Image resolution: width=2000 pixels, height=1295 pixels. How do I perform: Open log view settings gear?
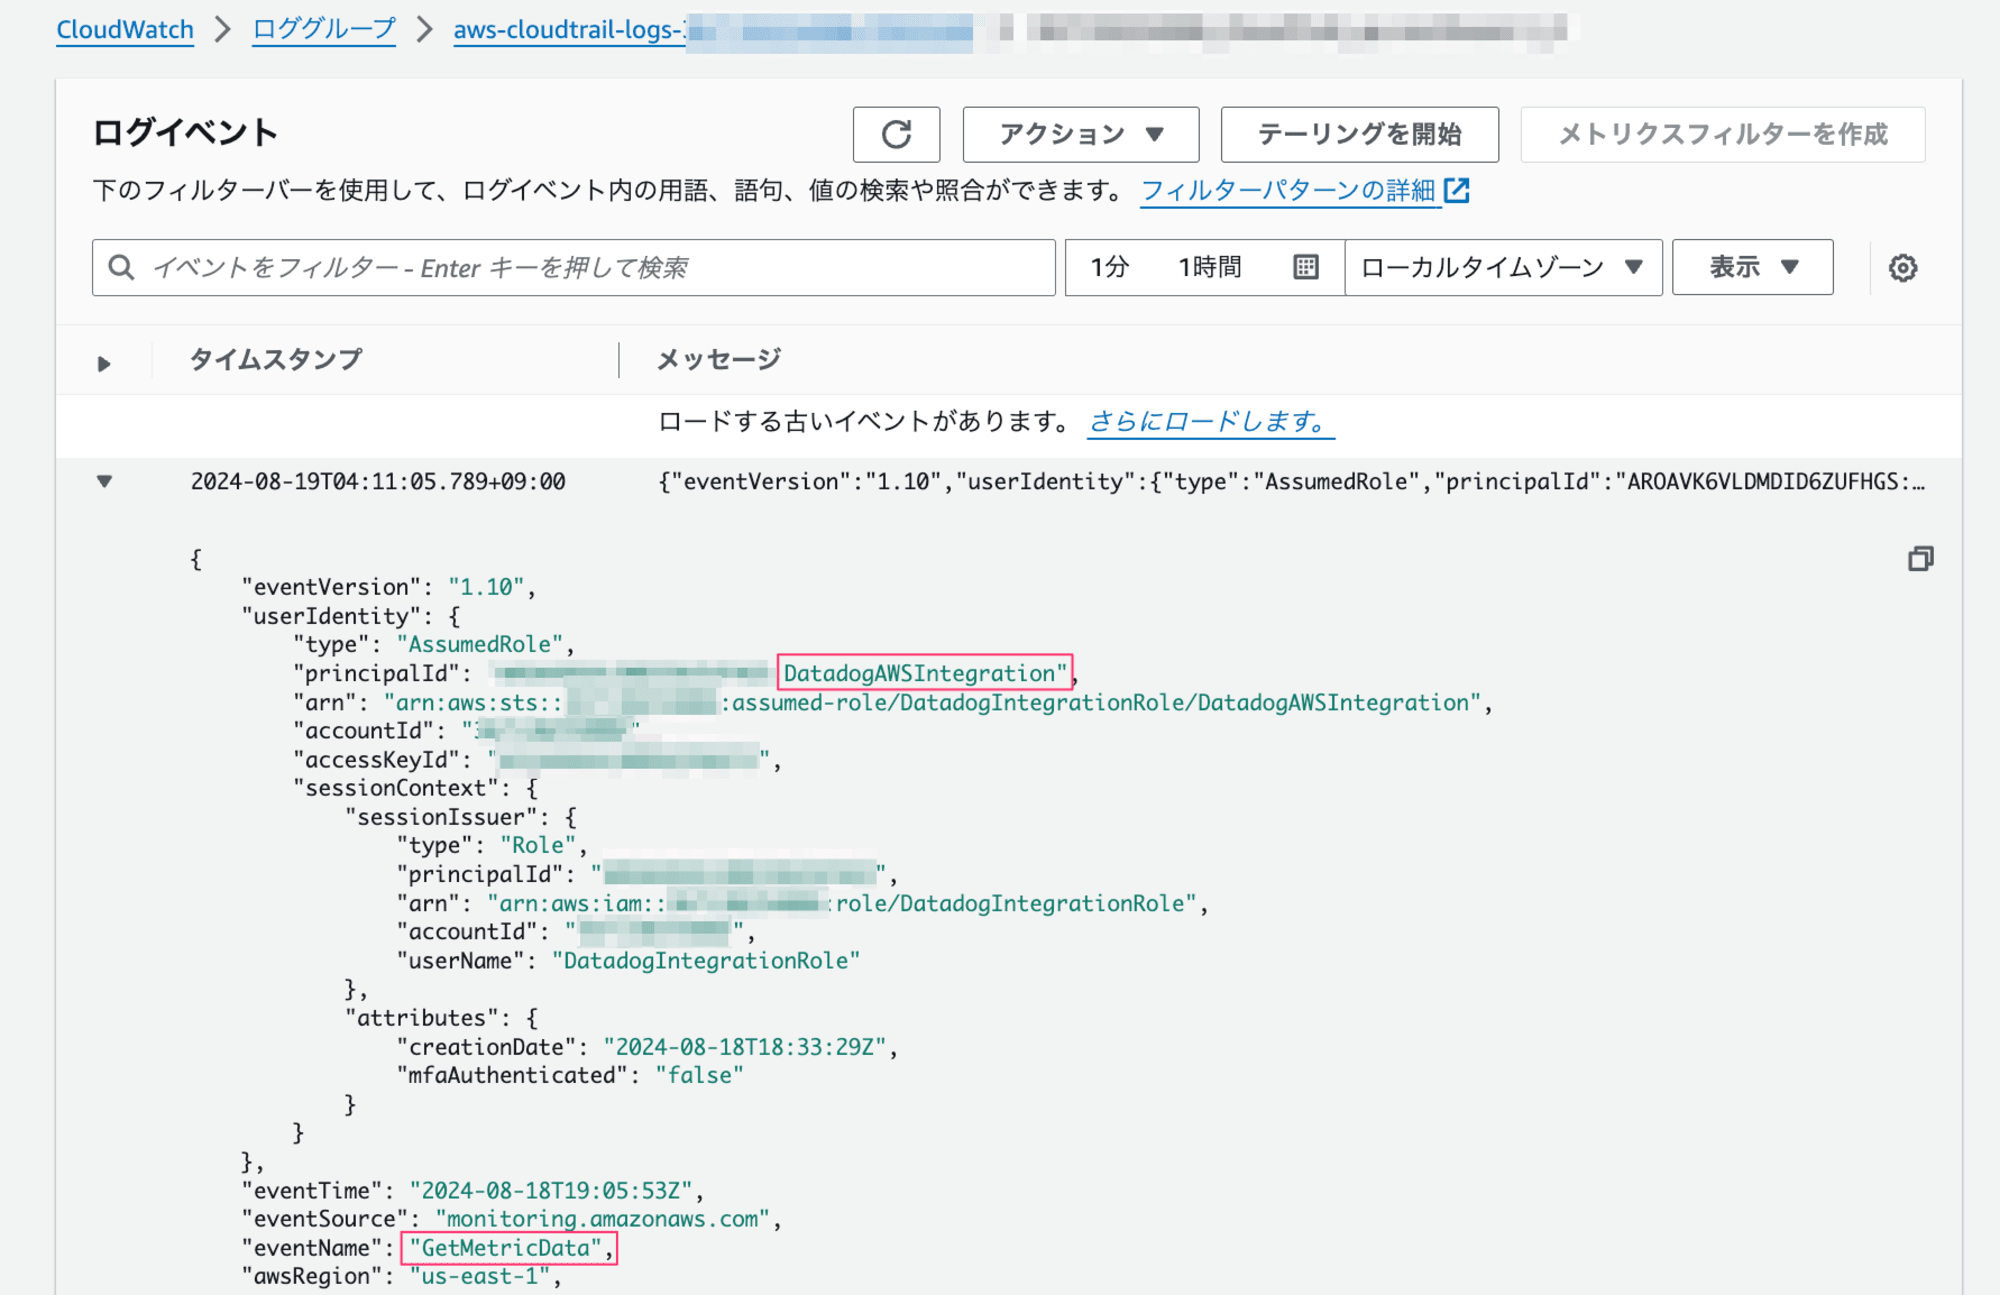(1902, 268)
